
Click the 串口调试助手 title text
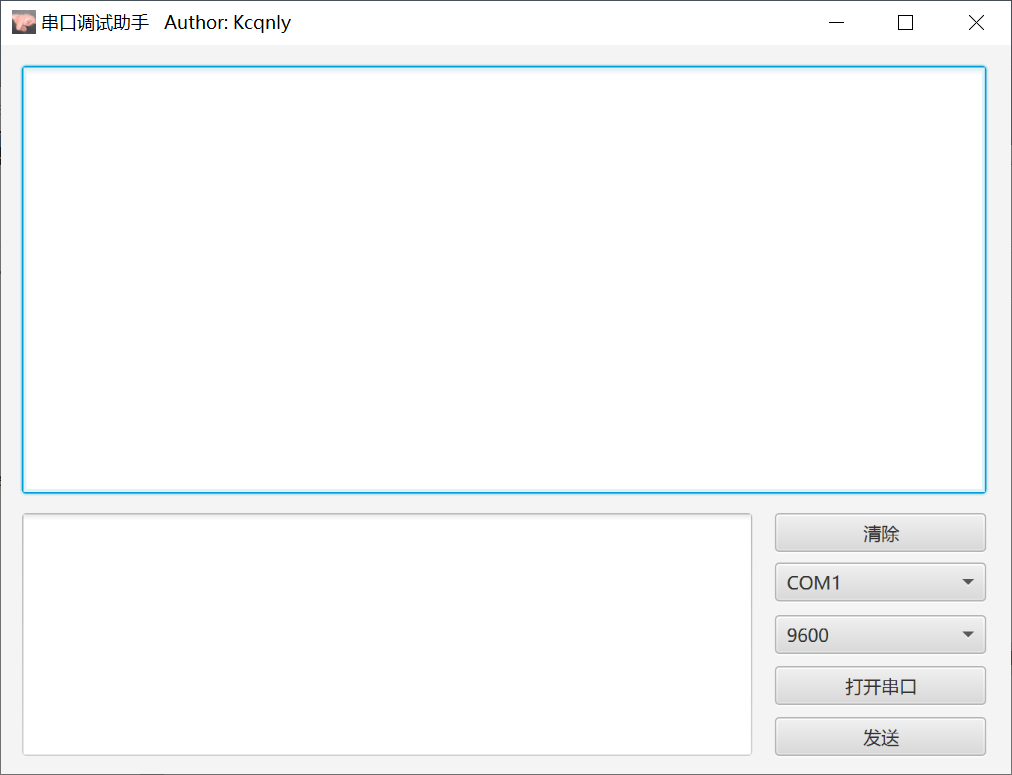click(89, 22)
